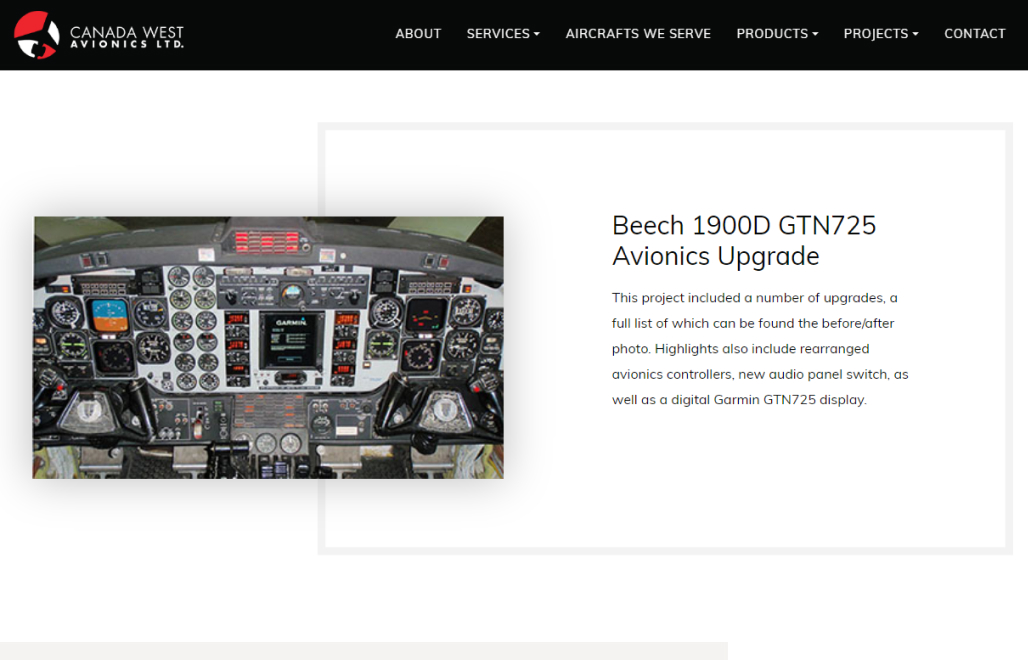Expand the Projects dropdown menu
Image resolution: width=1028 pixels, height=660 pixels.
click(x=880, y=34)
